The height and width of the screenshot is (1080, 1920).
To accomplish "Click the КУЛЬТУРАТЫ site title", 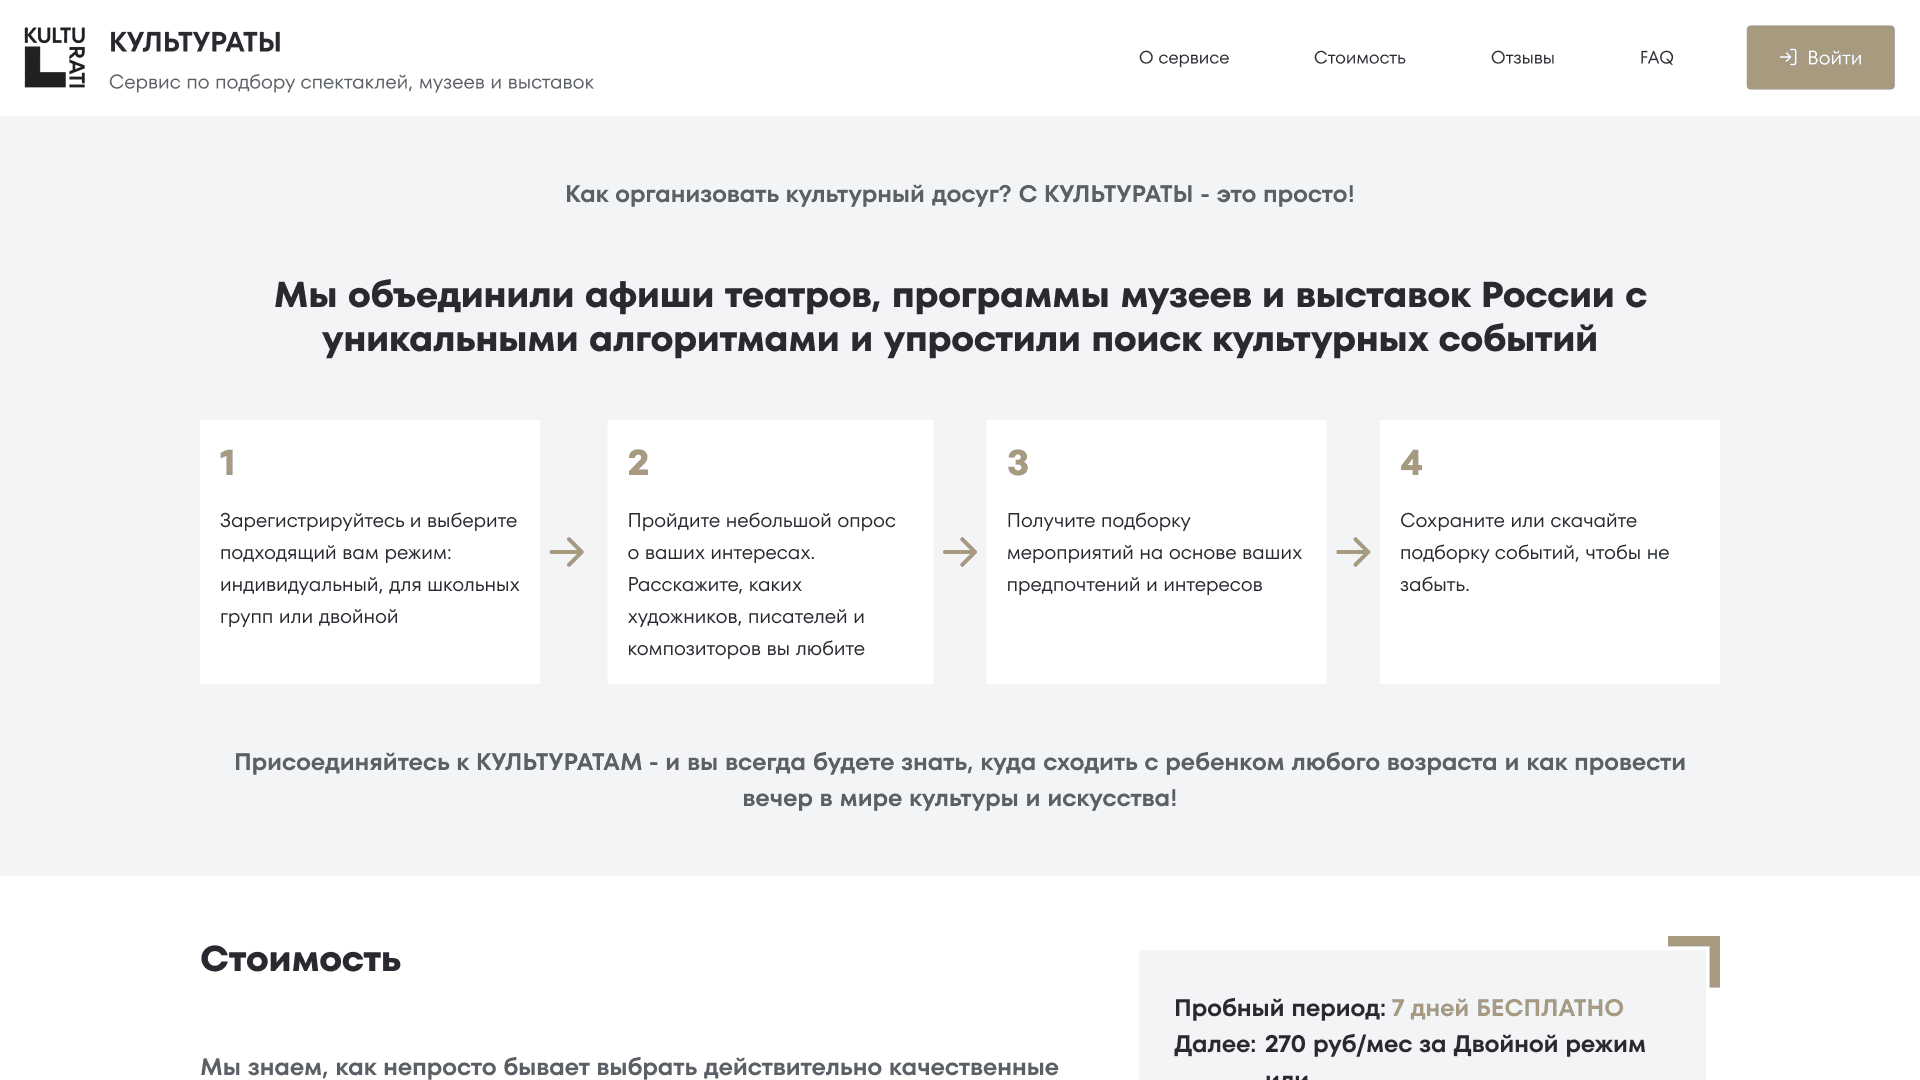I will click(x=195, y=42).
